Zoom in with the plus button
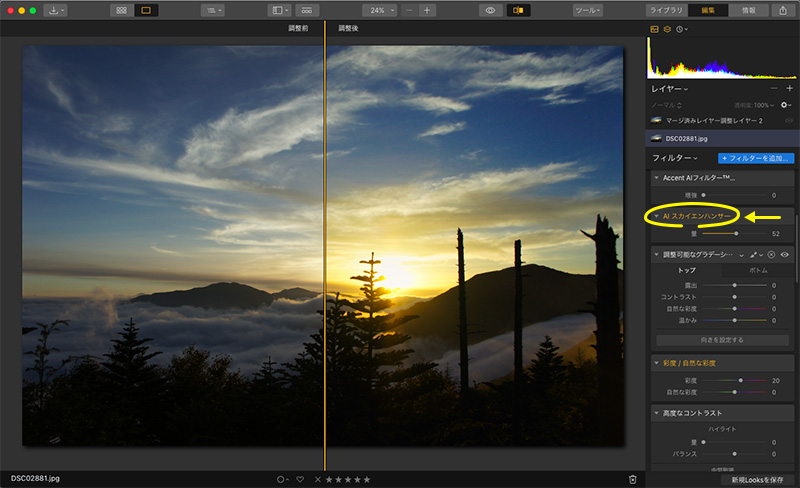The image size is (800, 488). (x=427, y=10)
